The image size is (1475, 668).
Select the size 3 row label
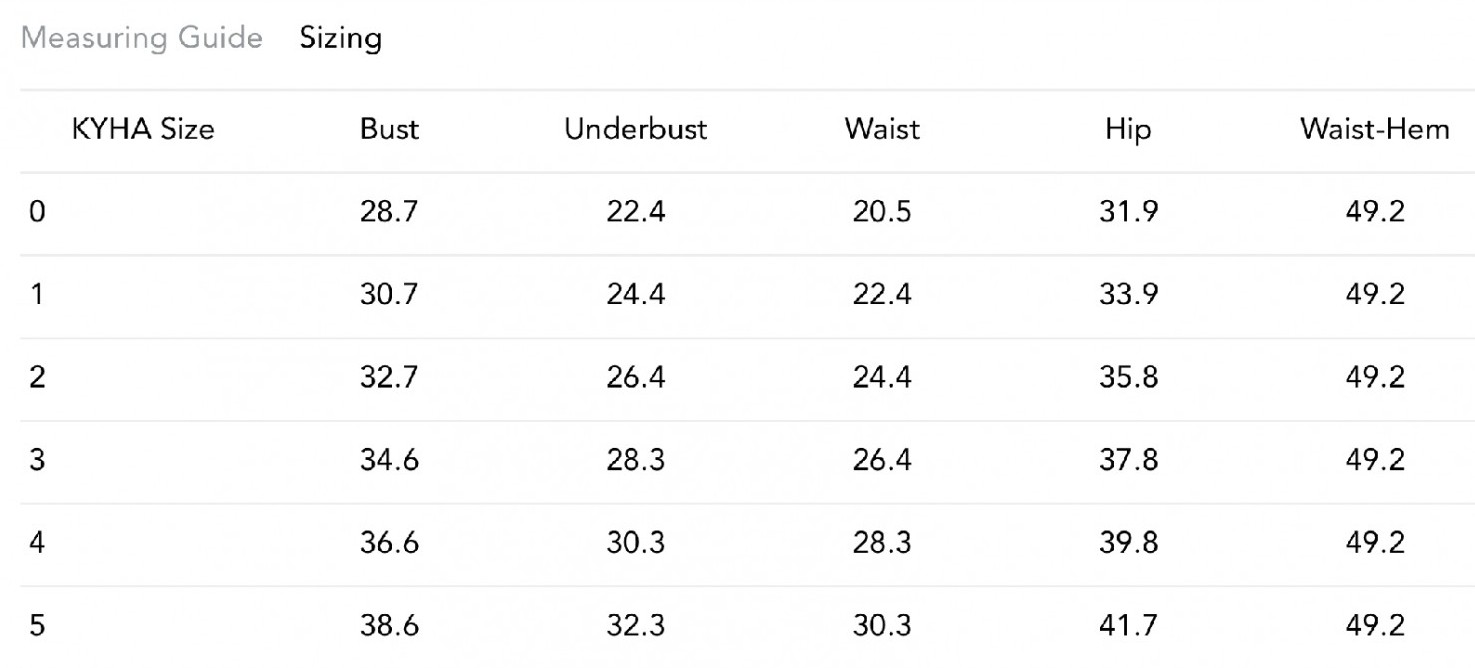pyautogui.click(x=37, y=461)
